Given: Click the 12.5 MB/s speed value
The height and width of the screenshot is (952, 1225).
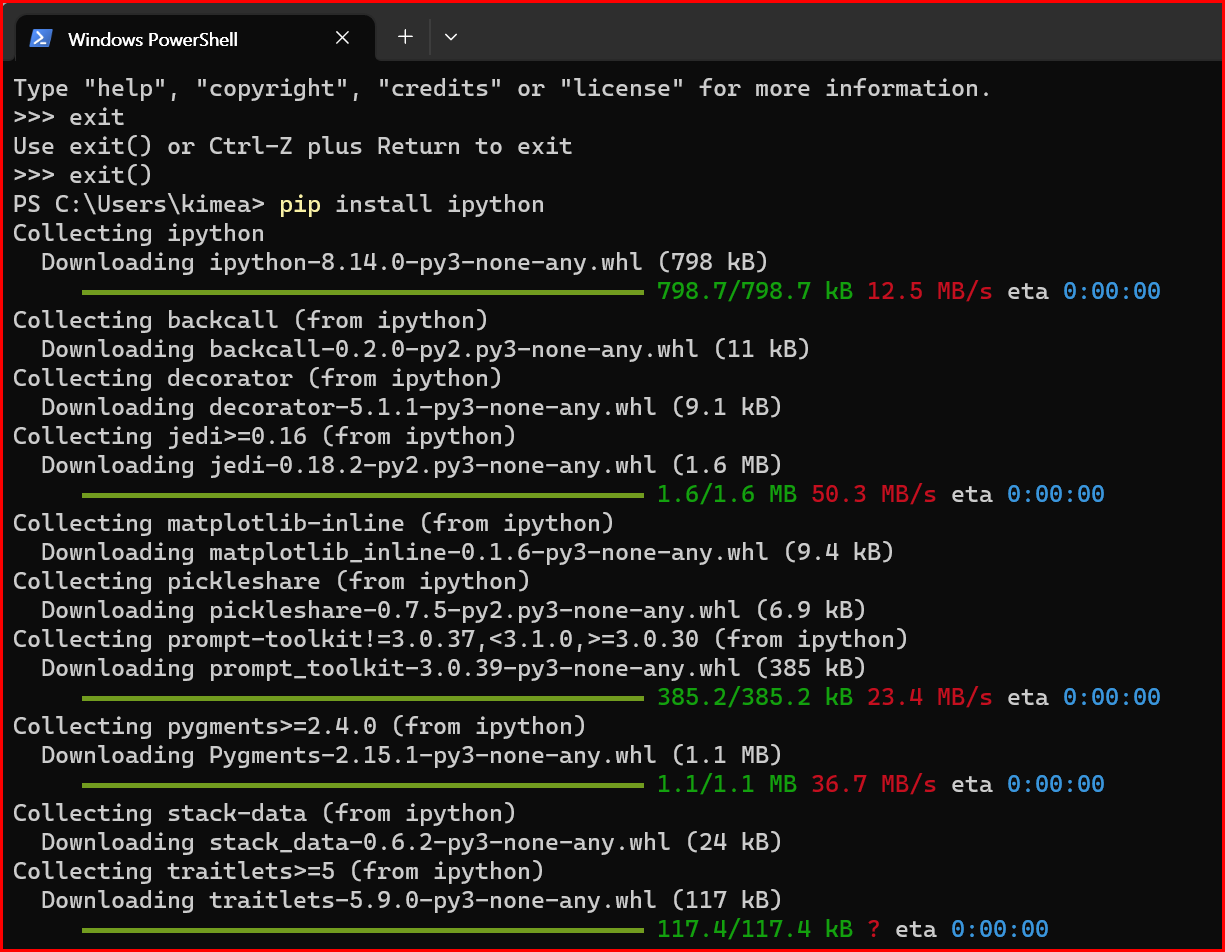Looking at the screenshot, I should [x=930, y=291].
